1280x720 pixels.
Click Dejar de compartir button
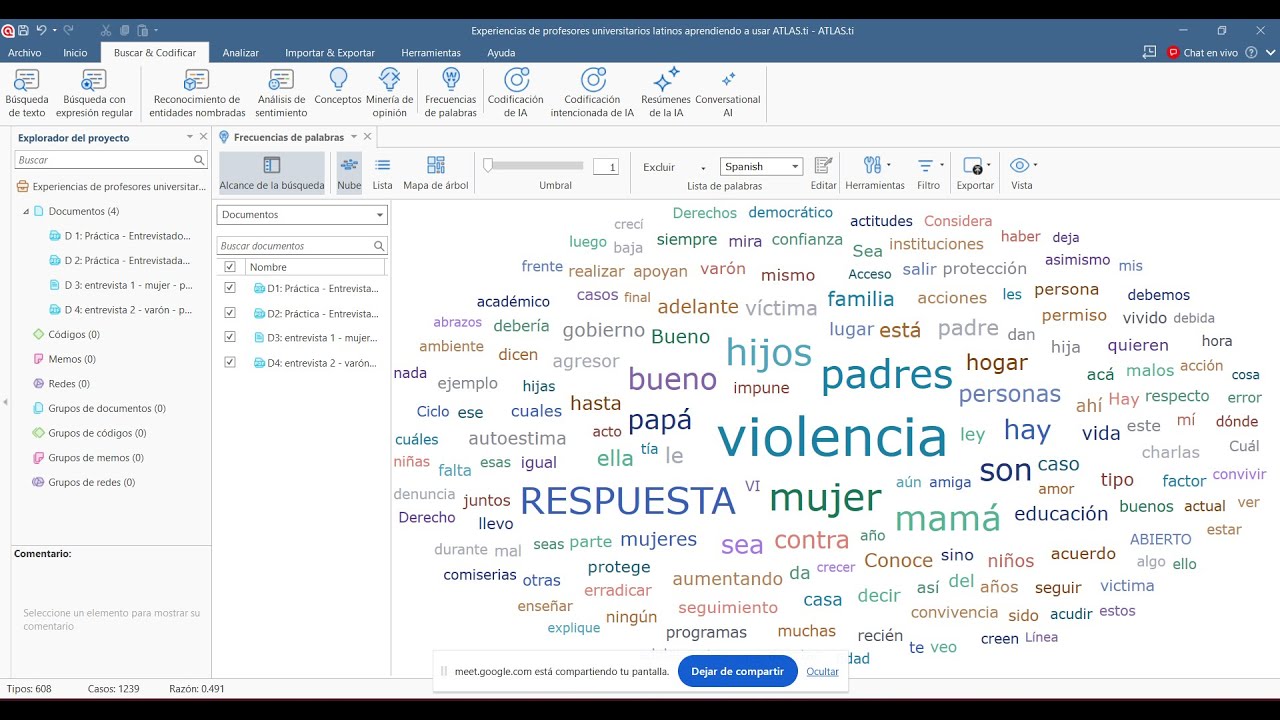737,671
